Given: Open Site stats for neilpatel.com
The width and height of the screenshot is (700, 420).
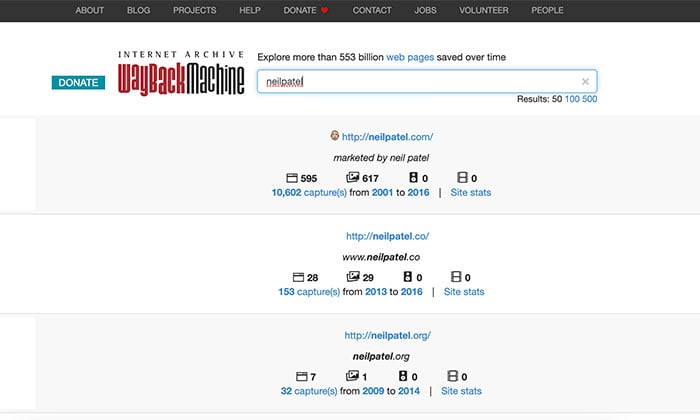Looking at the screenshot, I should click(x=471, y=192).
